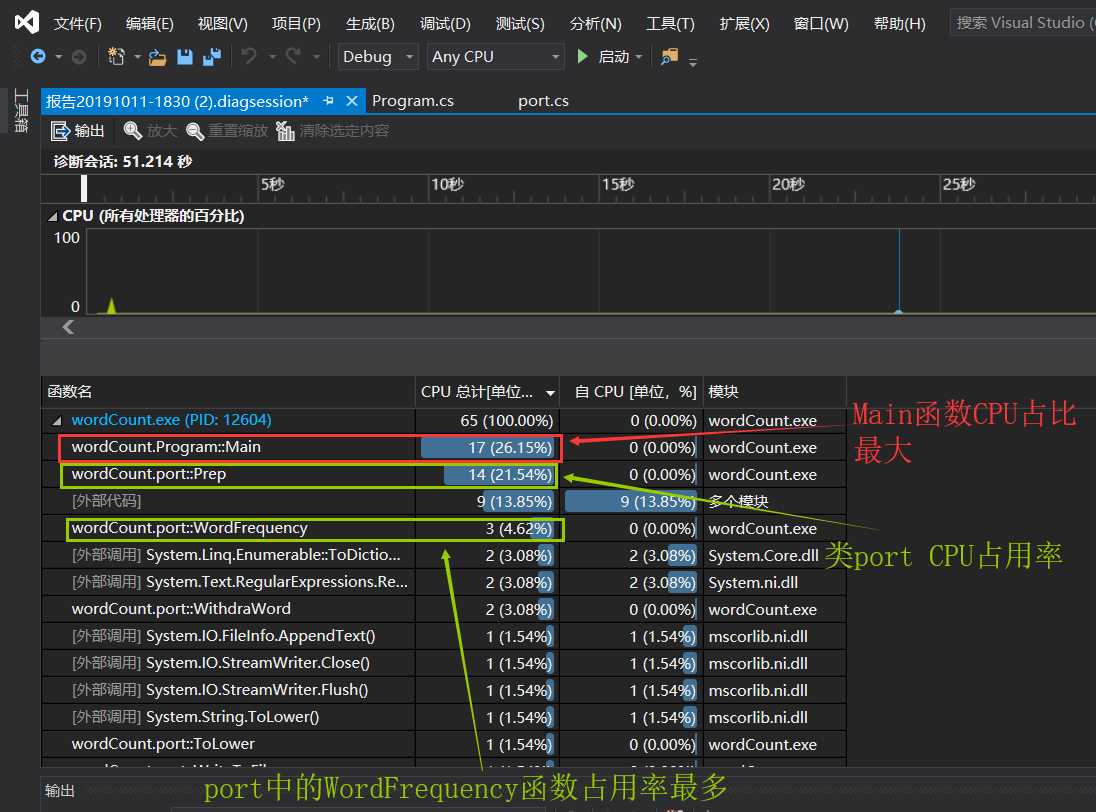Viewport: 1096px width, 812px height.
Task: Open the 文件(F) menu
Action: pyautogui.click(x=78, y=24)
